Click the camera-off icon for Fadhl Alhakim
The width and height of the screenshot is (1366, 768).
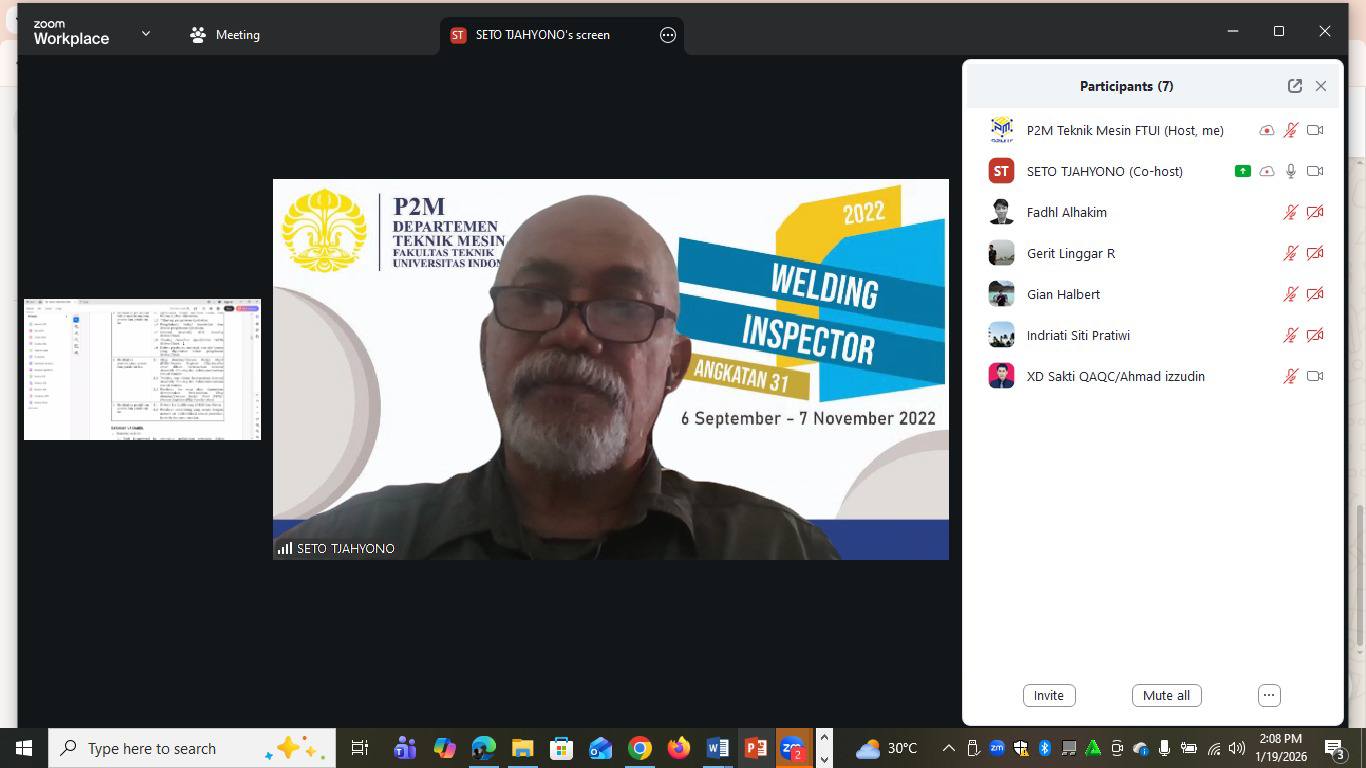click(1315, 212)
